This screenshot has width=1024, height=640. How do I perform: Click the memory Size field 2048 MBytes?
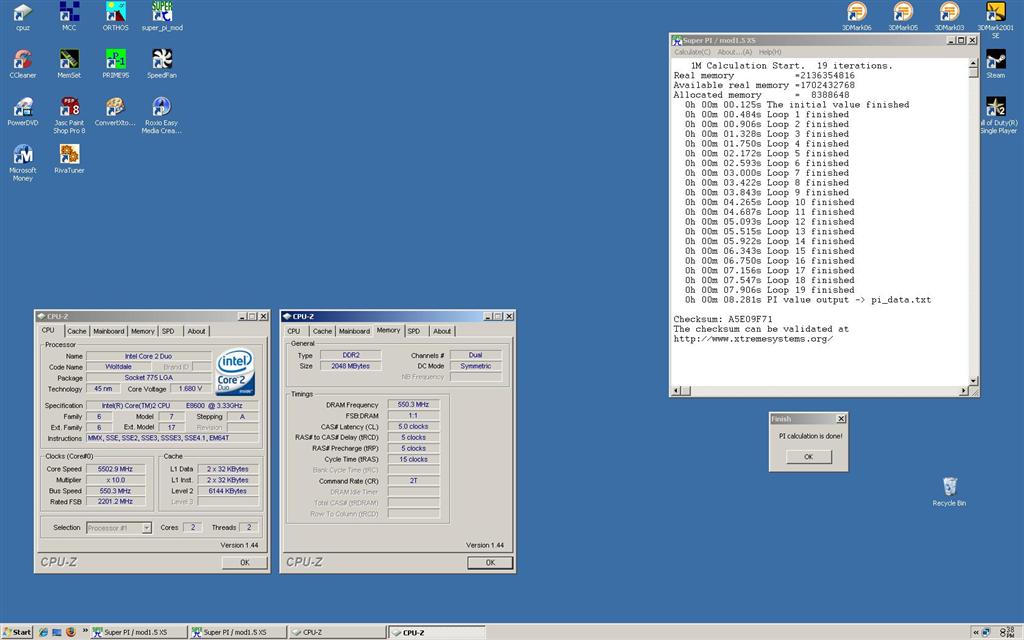coord(351,366)
